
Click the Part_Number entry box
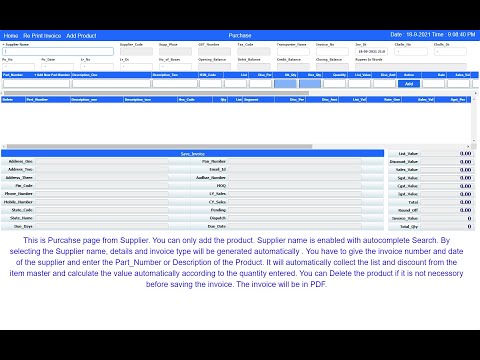pyautogui.click(x=36, y=83)
